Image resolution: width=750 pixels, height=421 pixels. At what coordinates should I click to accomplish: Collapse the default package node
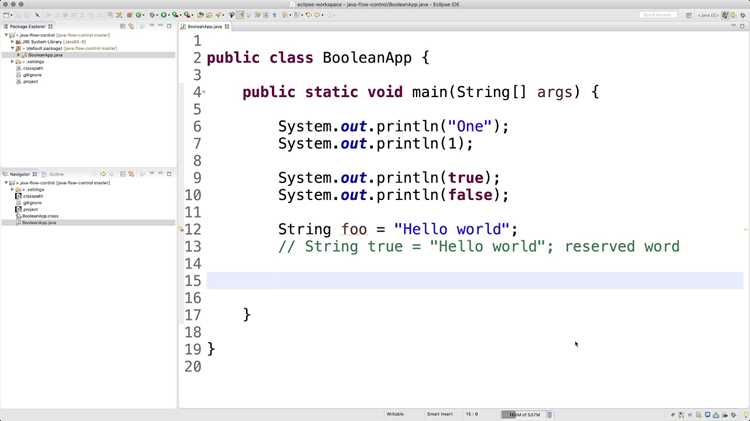point(12,48)
